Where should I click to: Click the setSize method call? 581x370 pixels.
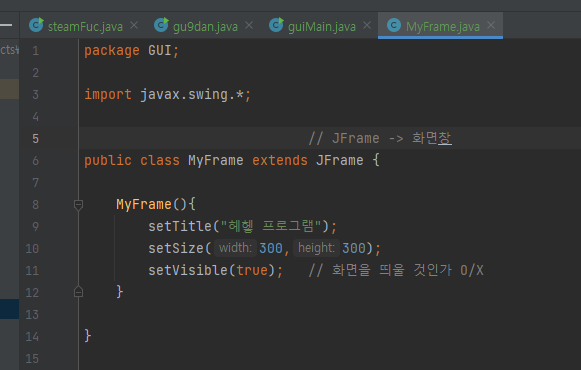point(176,248)
